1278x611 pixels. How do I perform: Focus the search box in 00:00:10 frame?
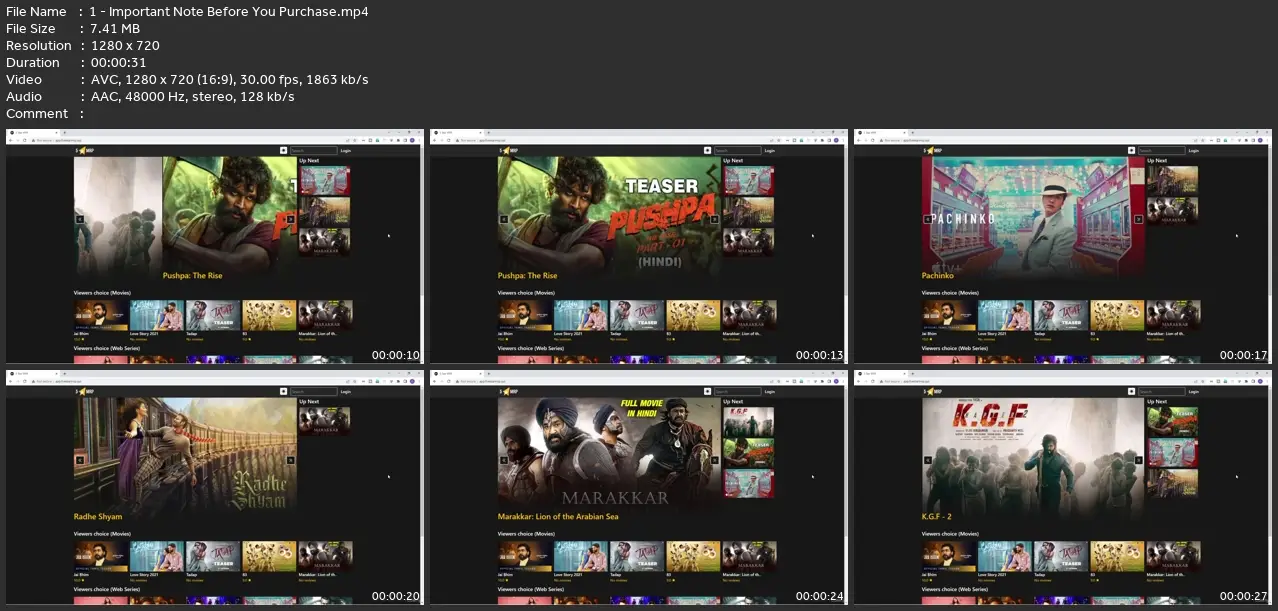(314, 151)
